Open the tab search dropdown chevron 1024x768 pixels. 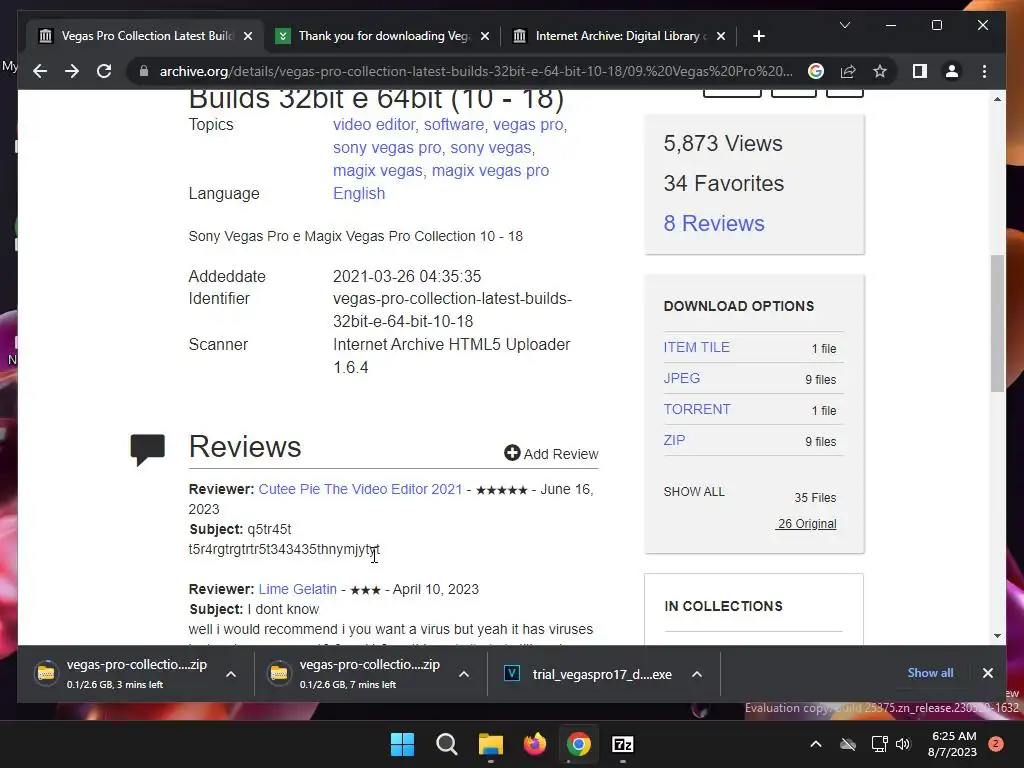pyautogui.click(x=844, y=25)
